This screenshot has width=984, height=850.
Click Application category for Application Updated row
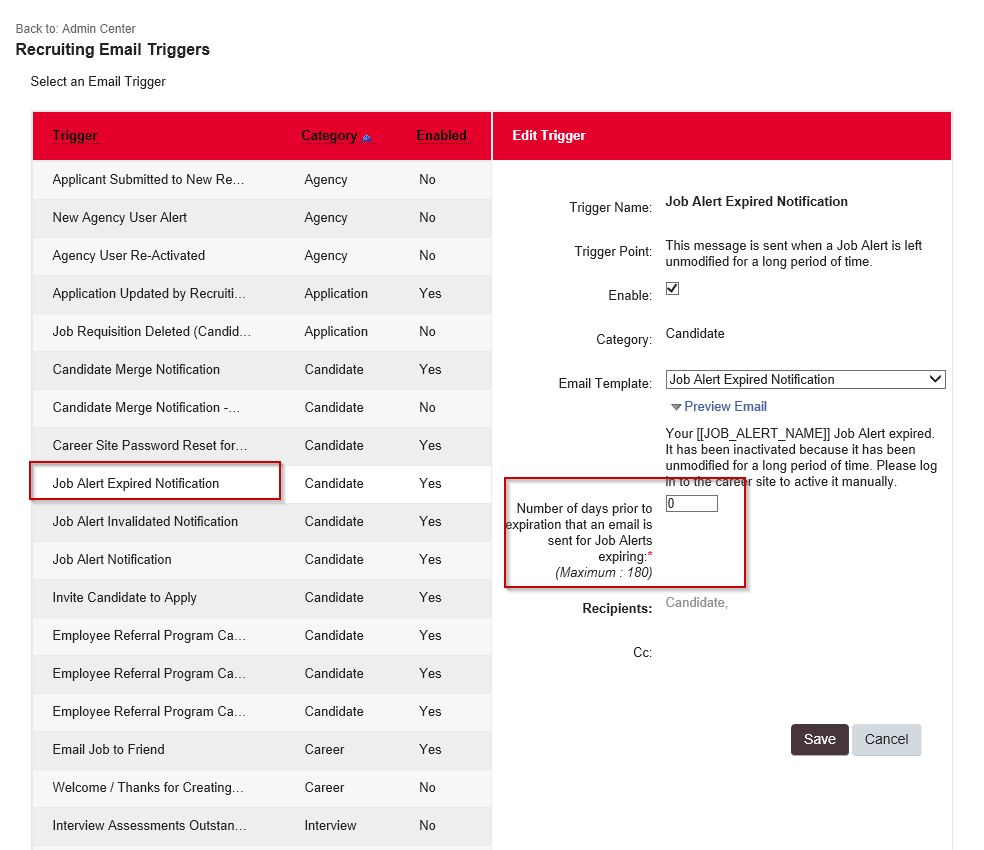tap(336, 294)
